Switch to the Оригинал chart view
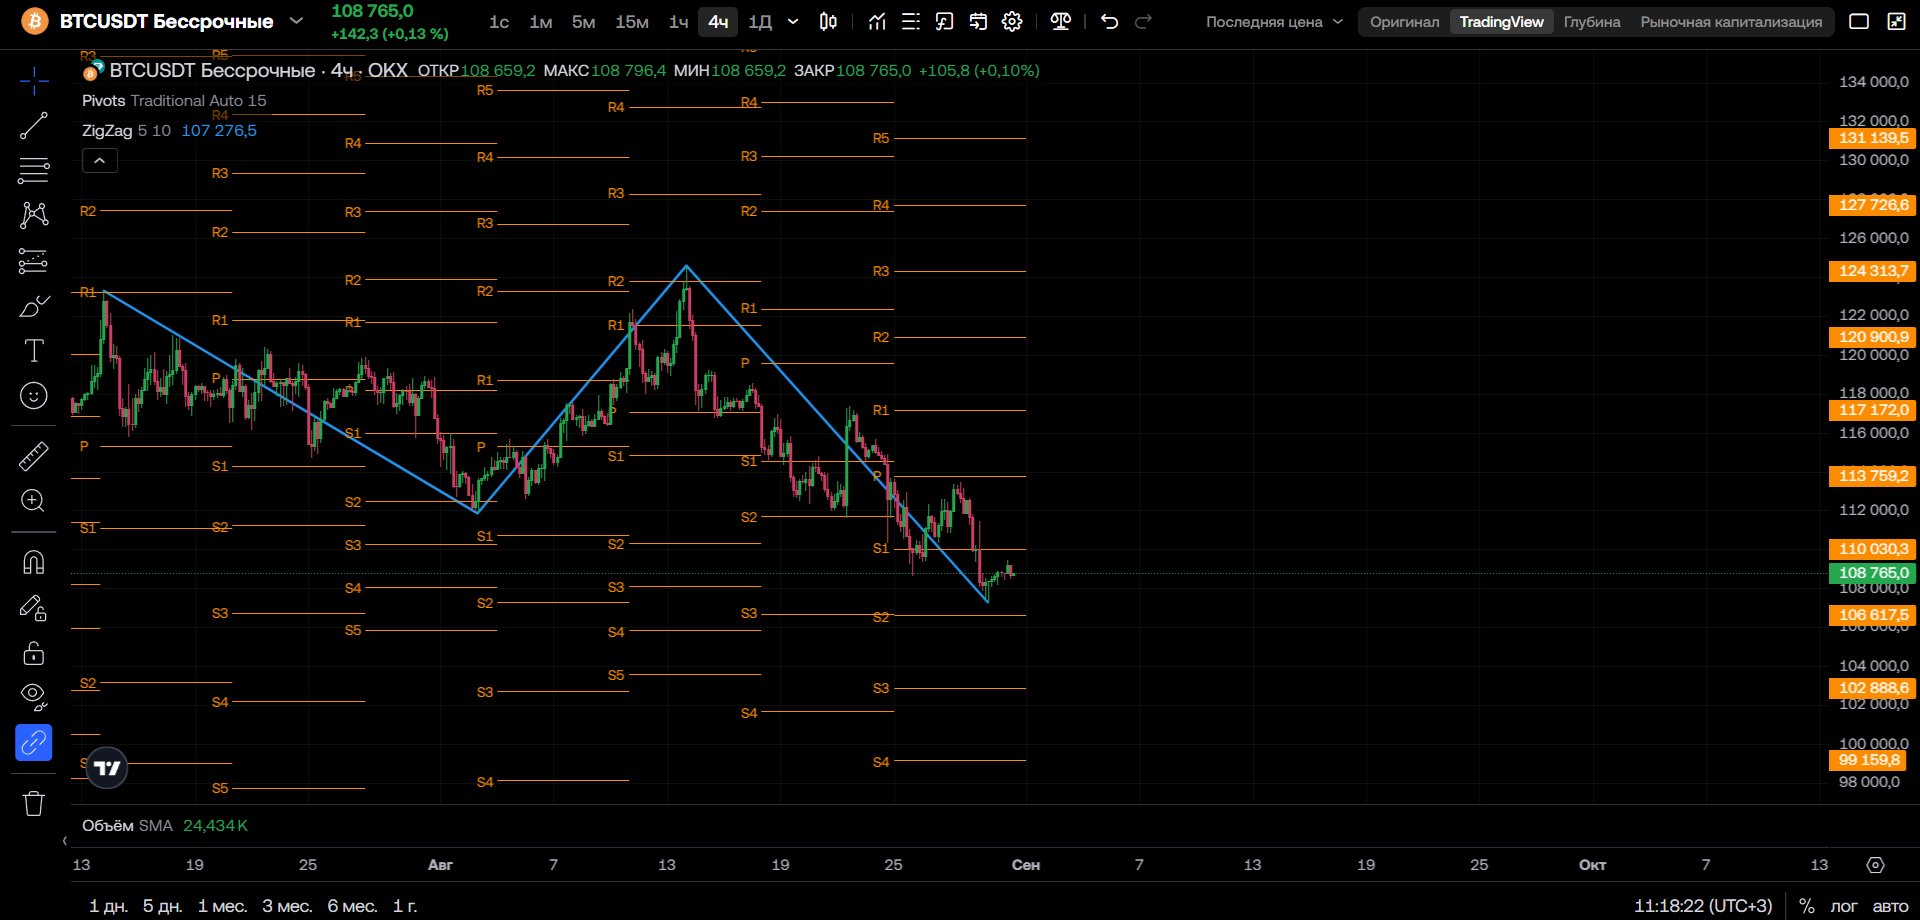Image resolution: width=1920 pixels, height=920 pixels. [x=1404, y=22]
